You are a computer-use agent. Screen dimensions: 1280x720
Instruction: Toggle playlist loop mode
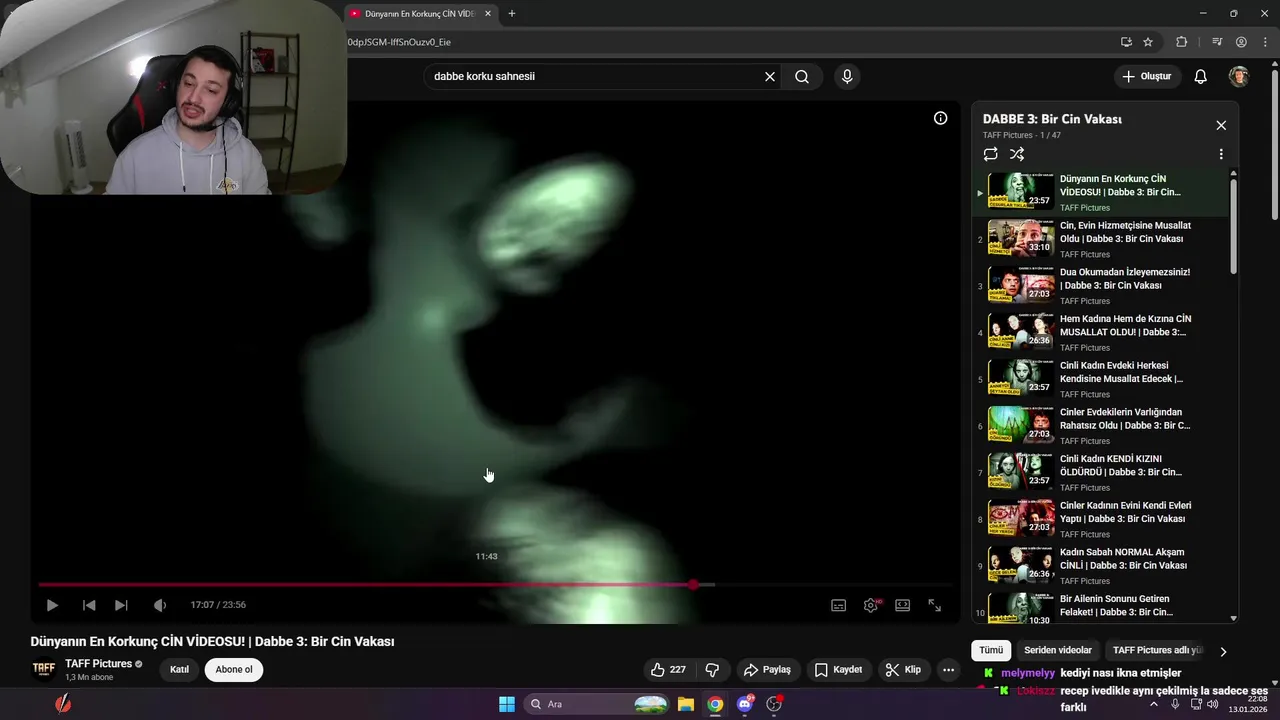tap(990, 154)
